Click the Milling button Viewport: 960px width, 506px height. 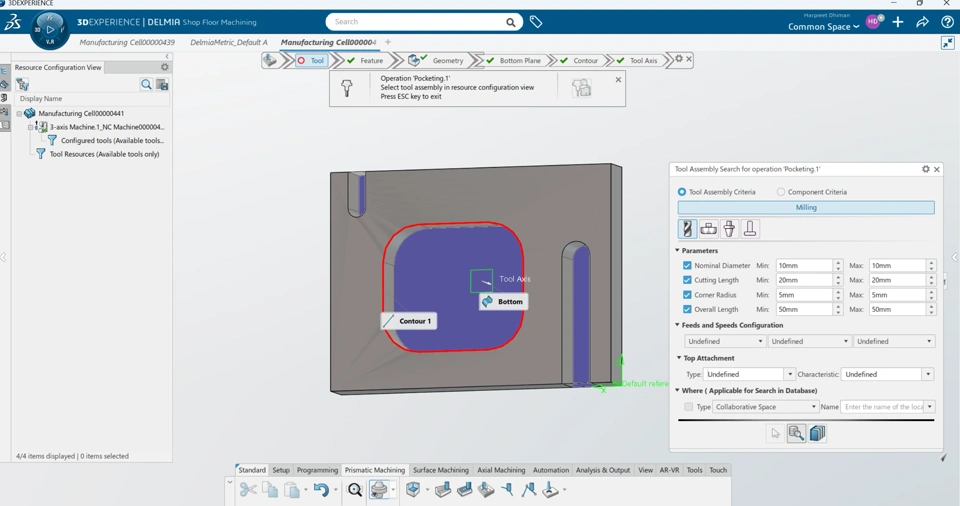pos(806,208)
